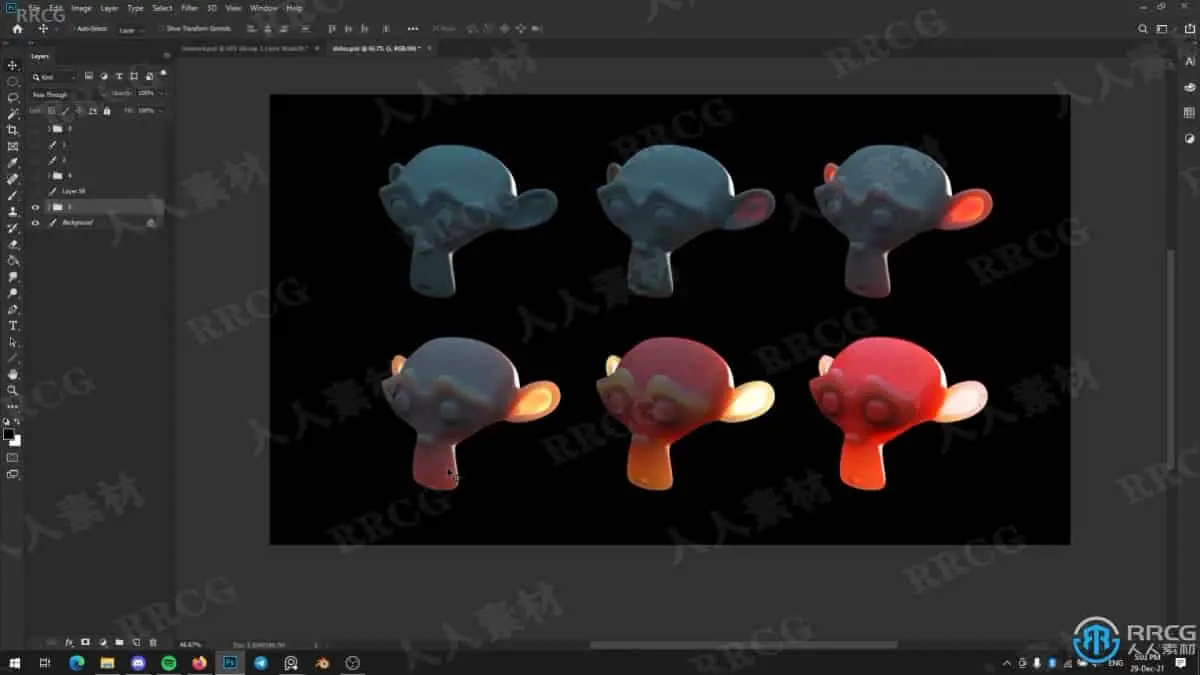Click the Create new layer icon
Viewport: 1200px width, 675px height.
pyautogui.click(x=136, y=641)
